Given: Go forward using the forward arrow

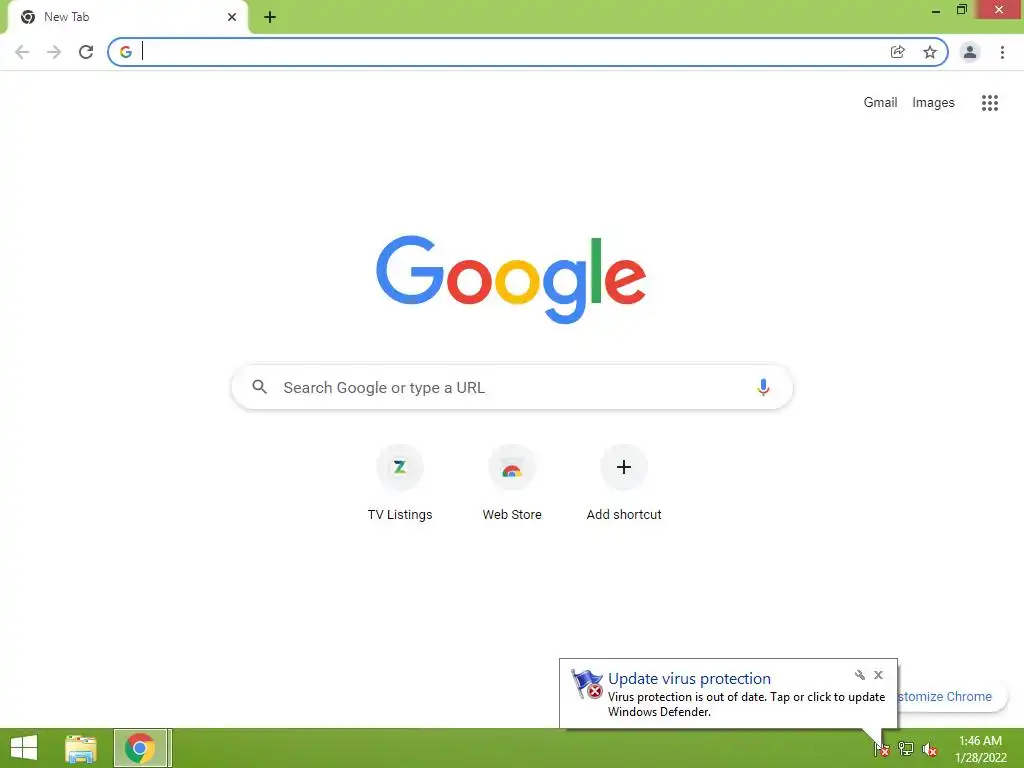Looking at the screenshot, I should pos(54,52).
